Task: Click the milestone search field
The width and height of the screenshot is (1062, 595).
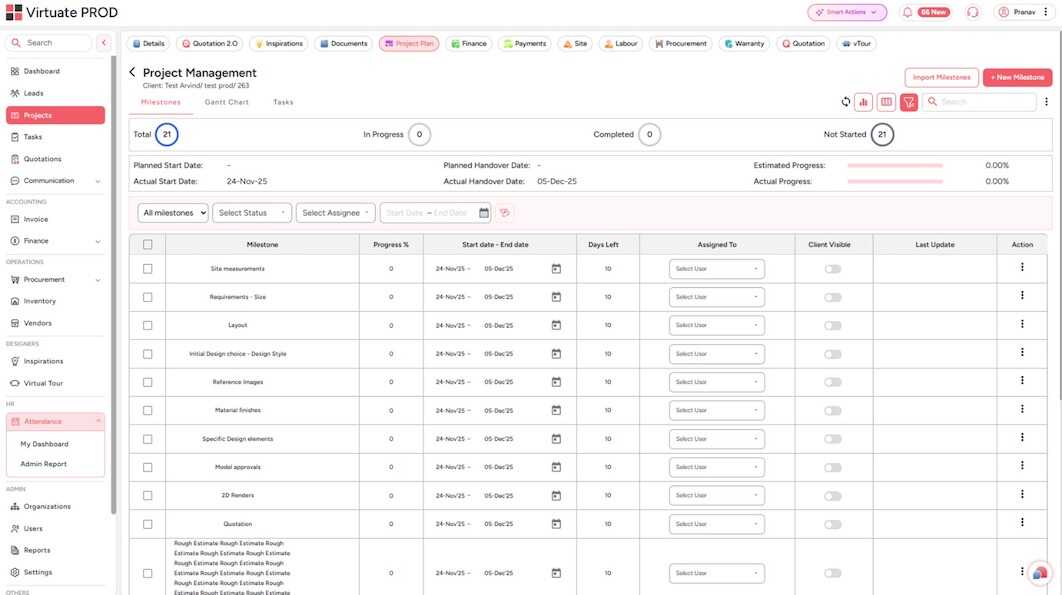Action: pyautogui.click(x=985, y=102)
